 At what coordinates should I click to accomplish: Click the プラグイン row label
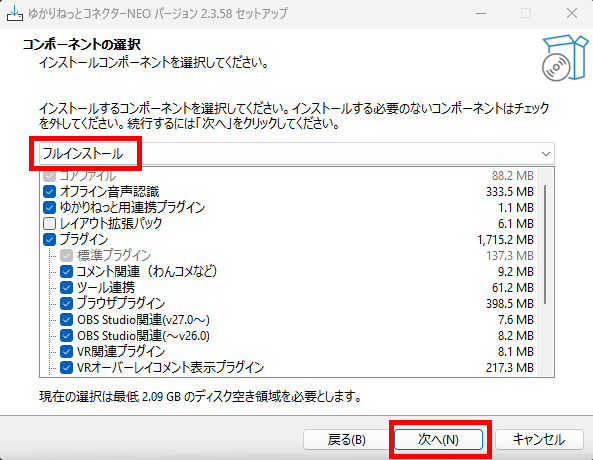pos(84,239)
